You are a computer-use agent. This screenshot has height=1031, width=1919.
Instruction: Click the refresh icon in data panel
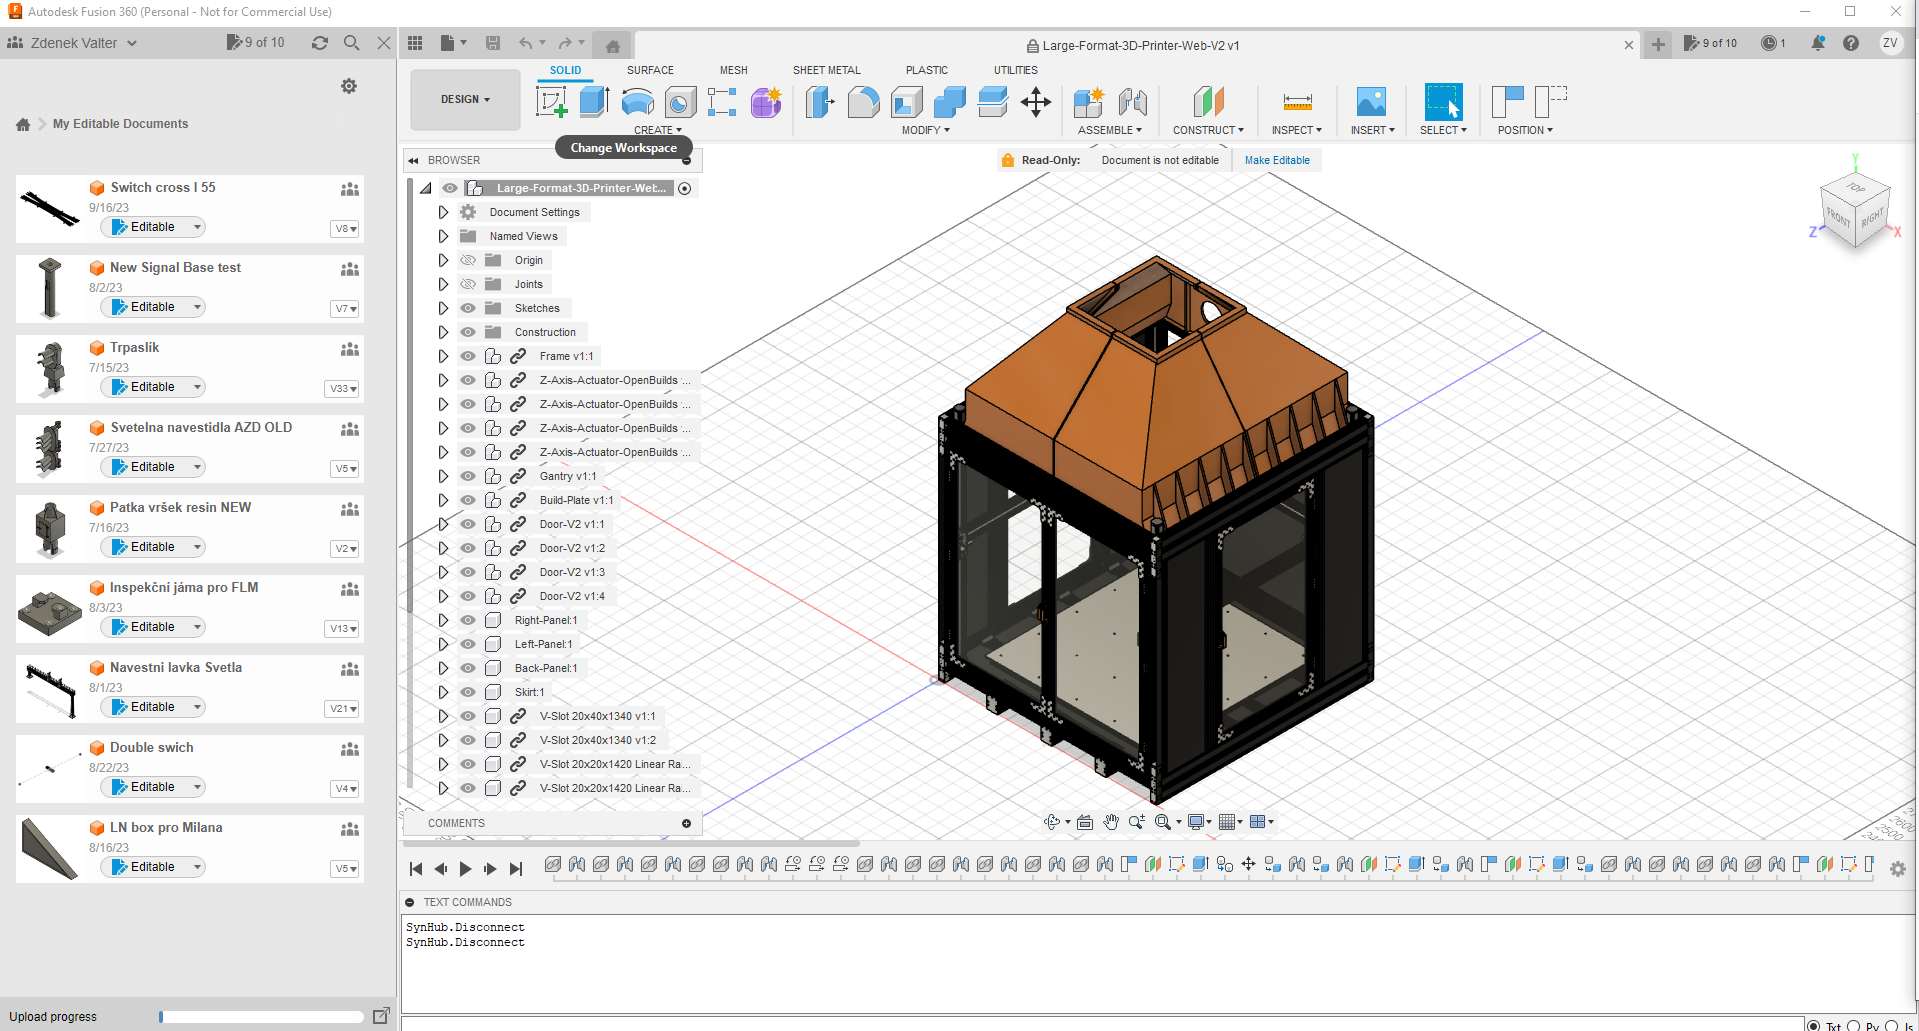[x=320, y=43]
